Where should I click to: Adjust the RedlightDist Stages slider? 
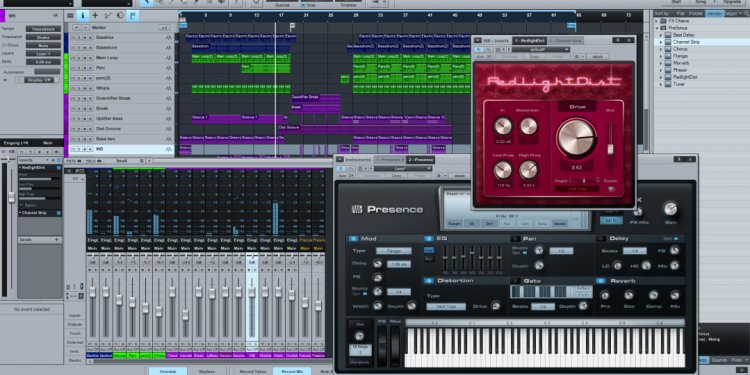click(584, 180)
